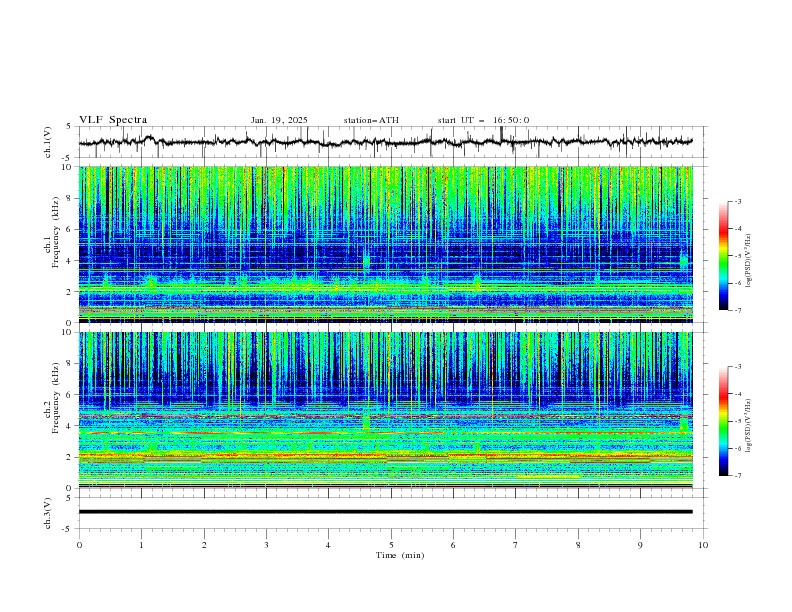The height and width of the screenshot is (612, 792).
Task: Click the "VLF Spectra" plot title
Action: point(113,120)
